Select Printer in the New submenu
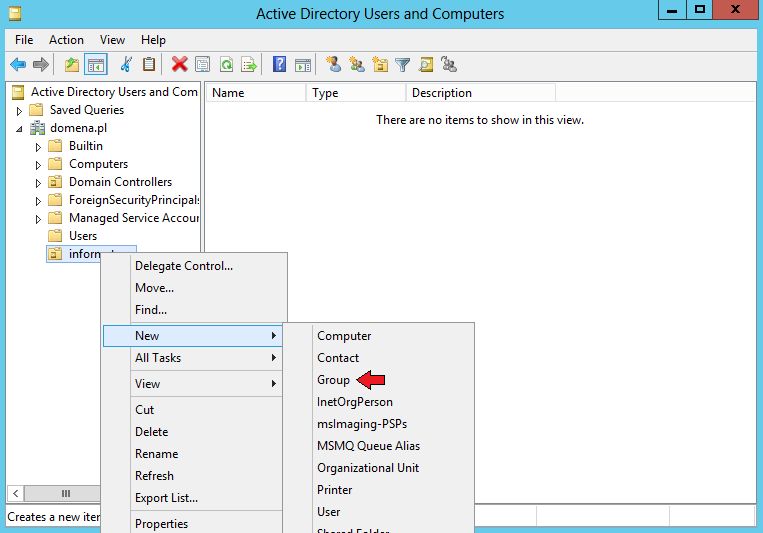Image resolution: width=763 pixels, height=533 pixels. (334, 490)
